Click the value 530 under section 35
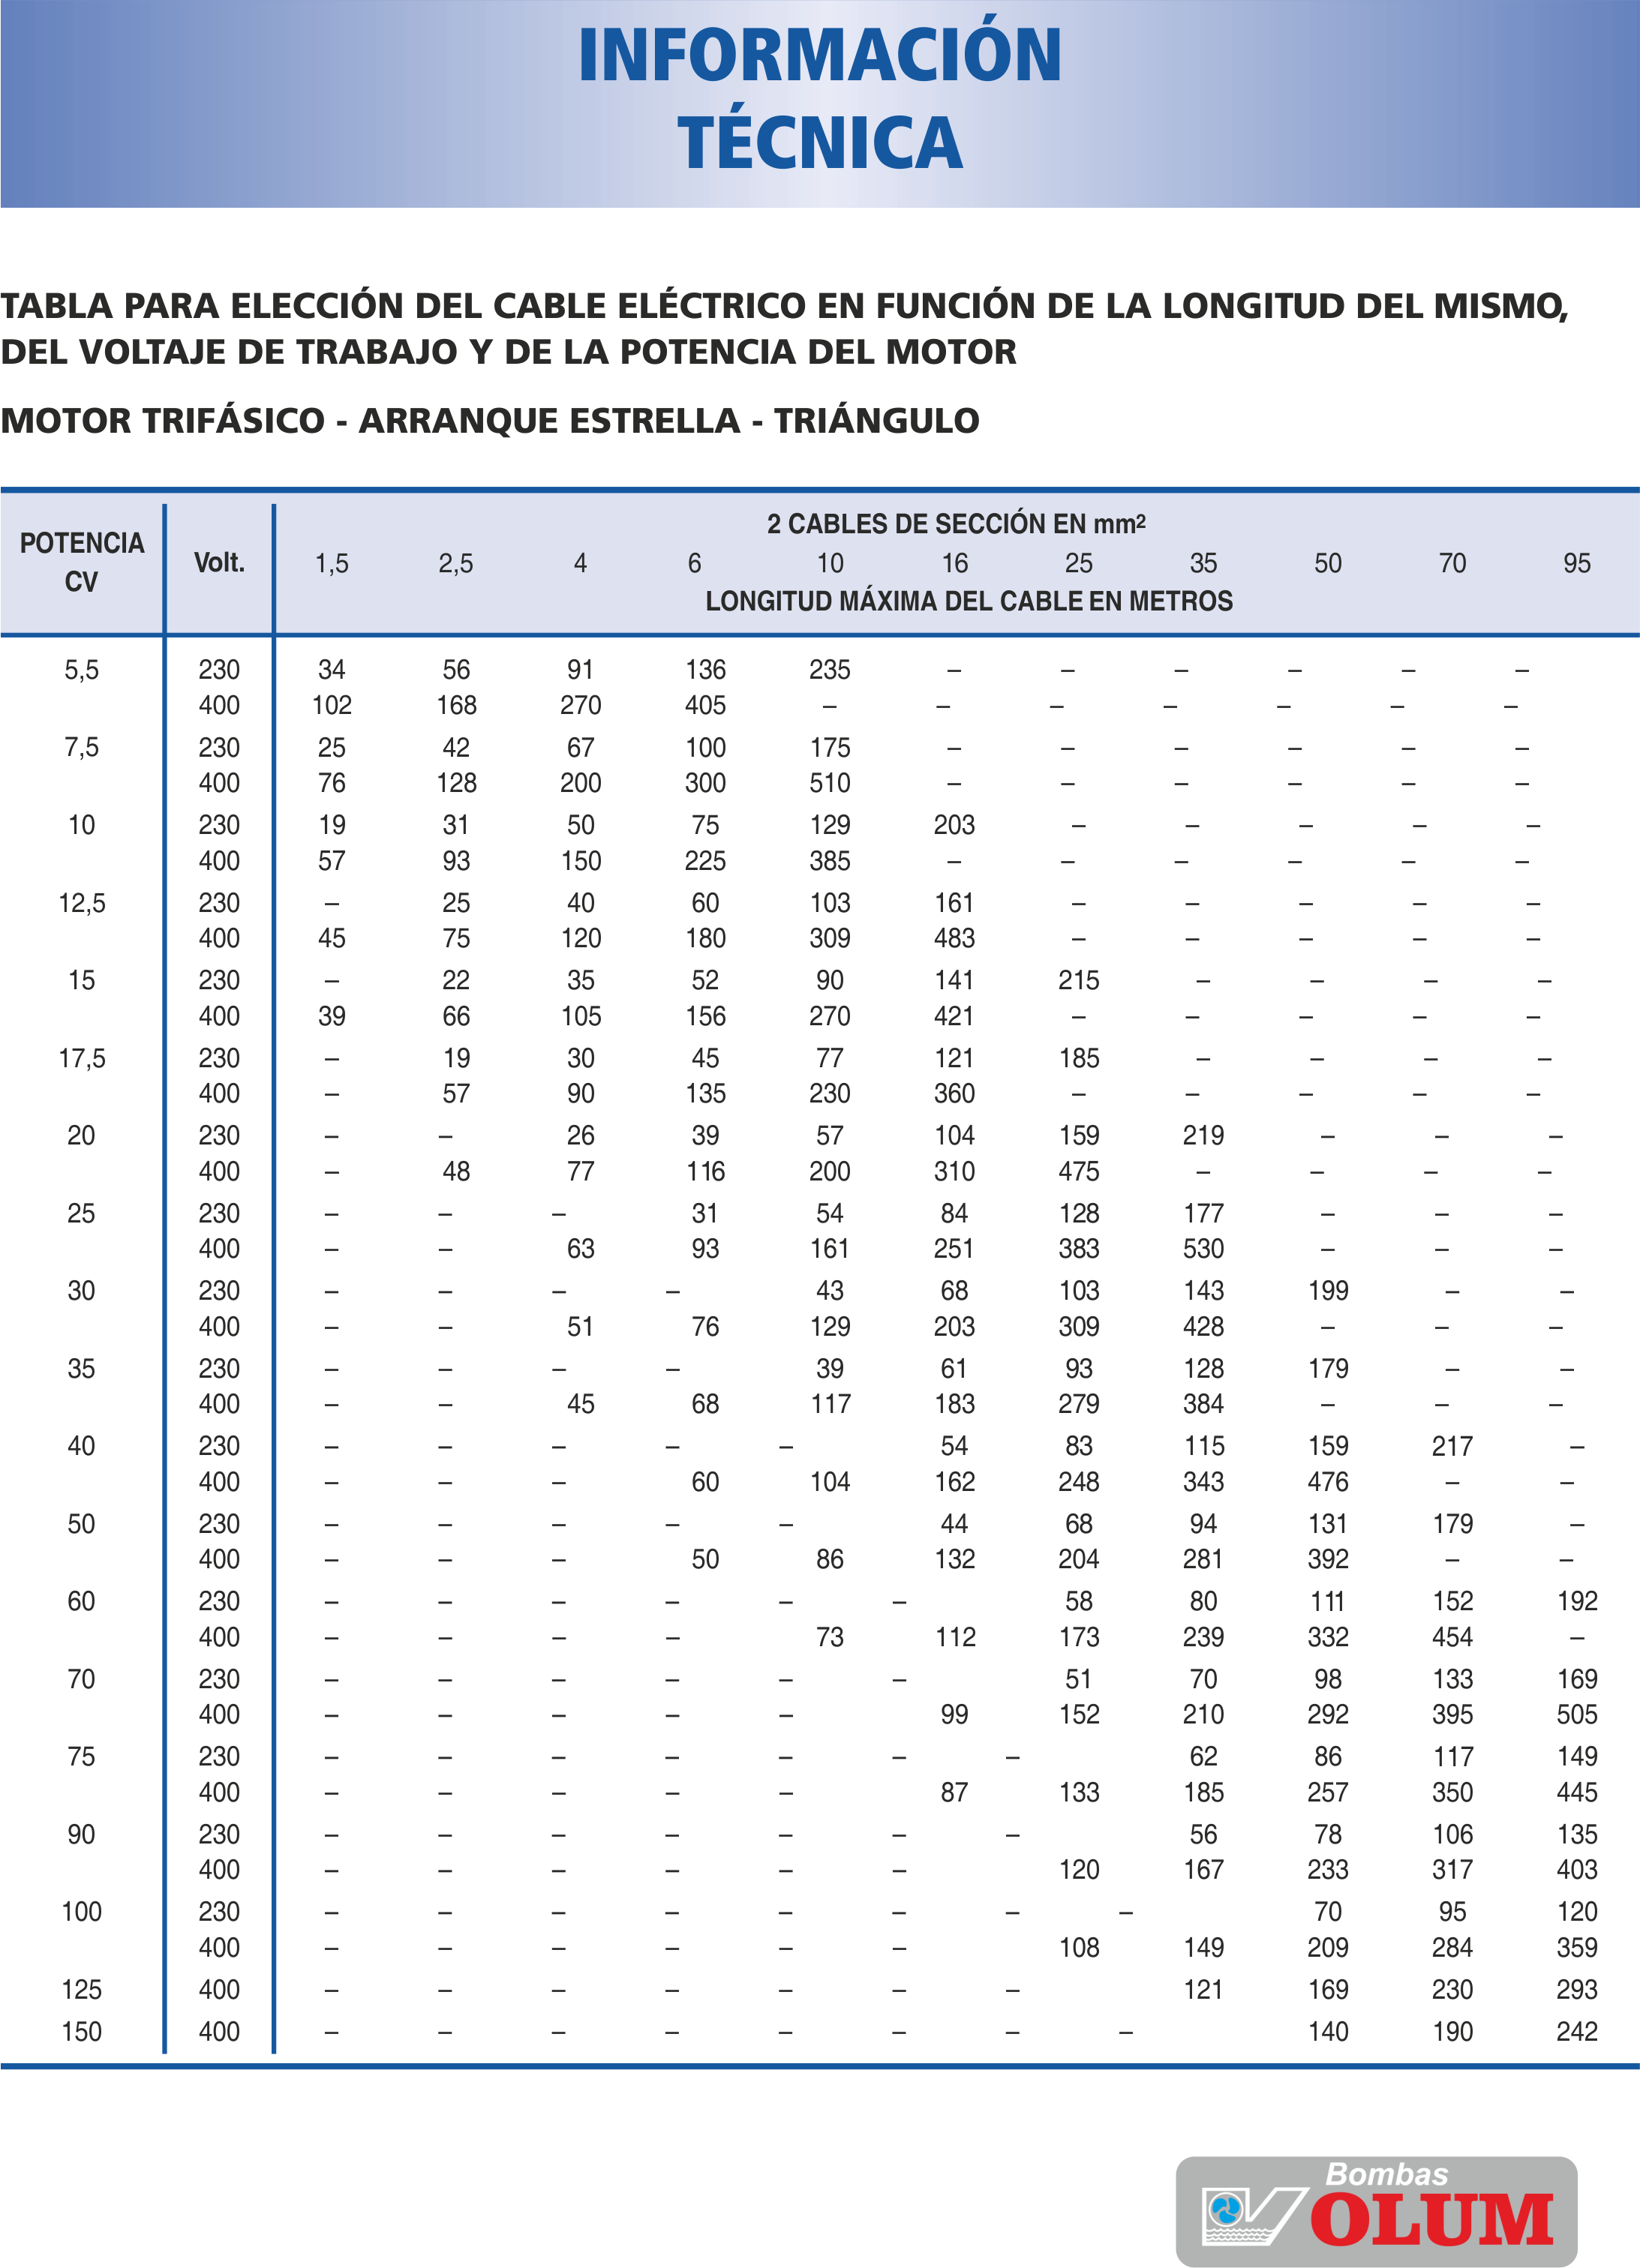1640x2268 pixels. click(1203, 1249)
